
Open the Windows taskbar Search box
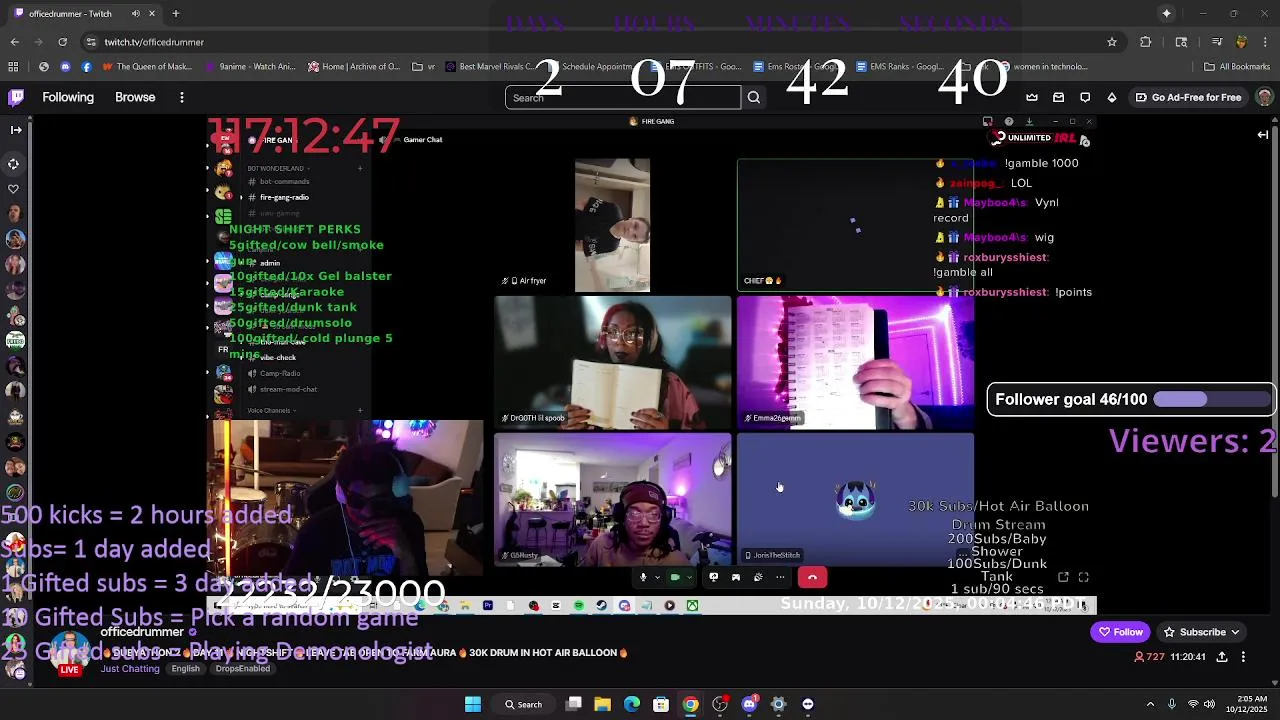[x=523, y=704]
